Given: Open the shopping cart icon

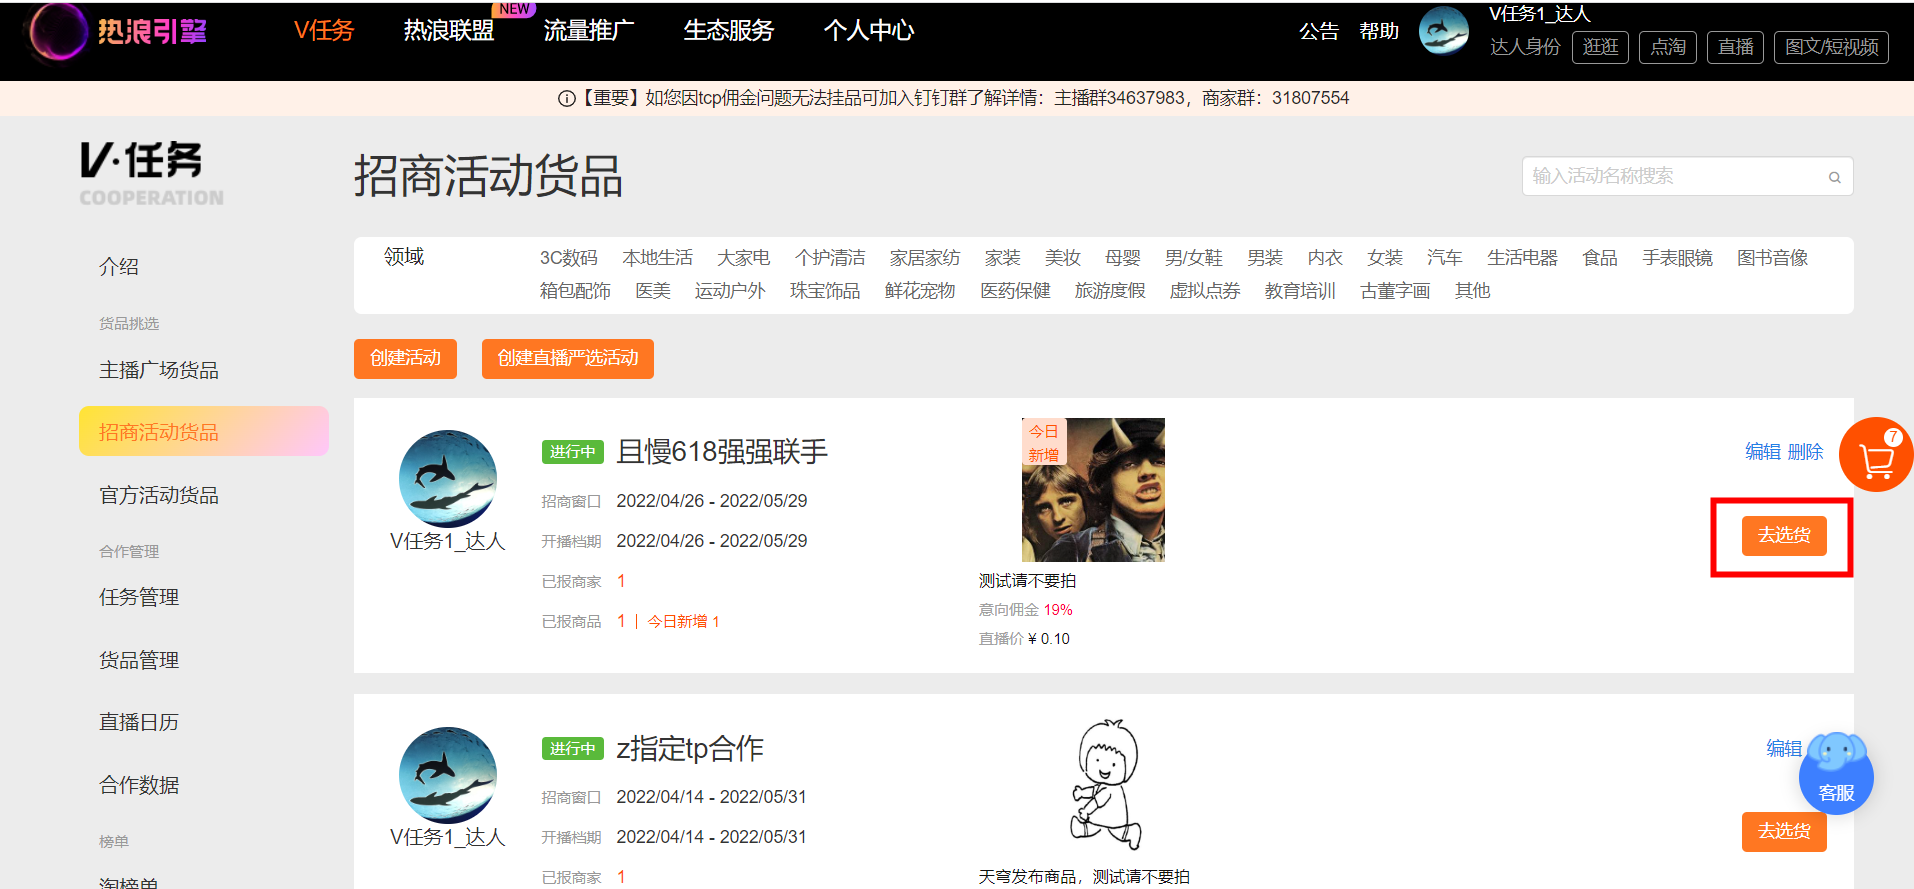Looking at the screenshot, I should coord(1876,455).
